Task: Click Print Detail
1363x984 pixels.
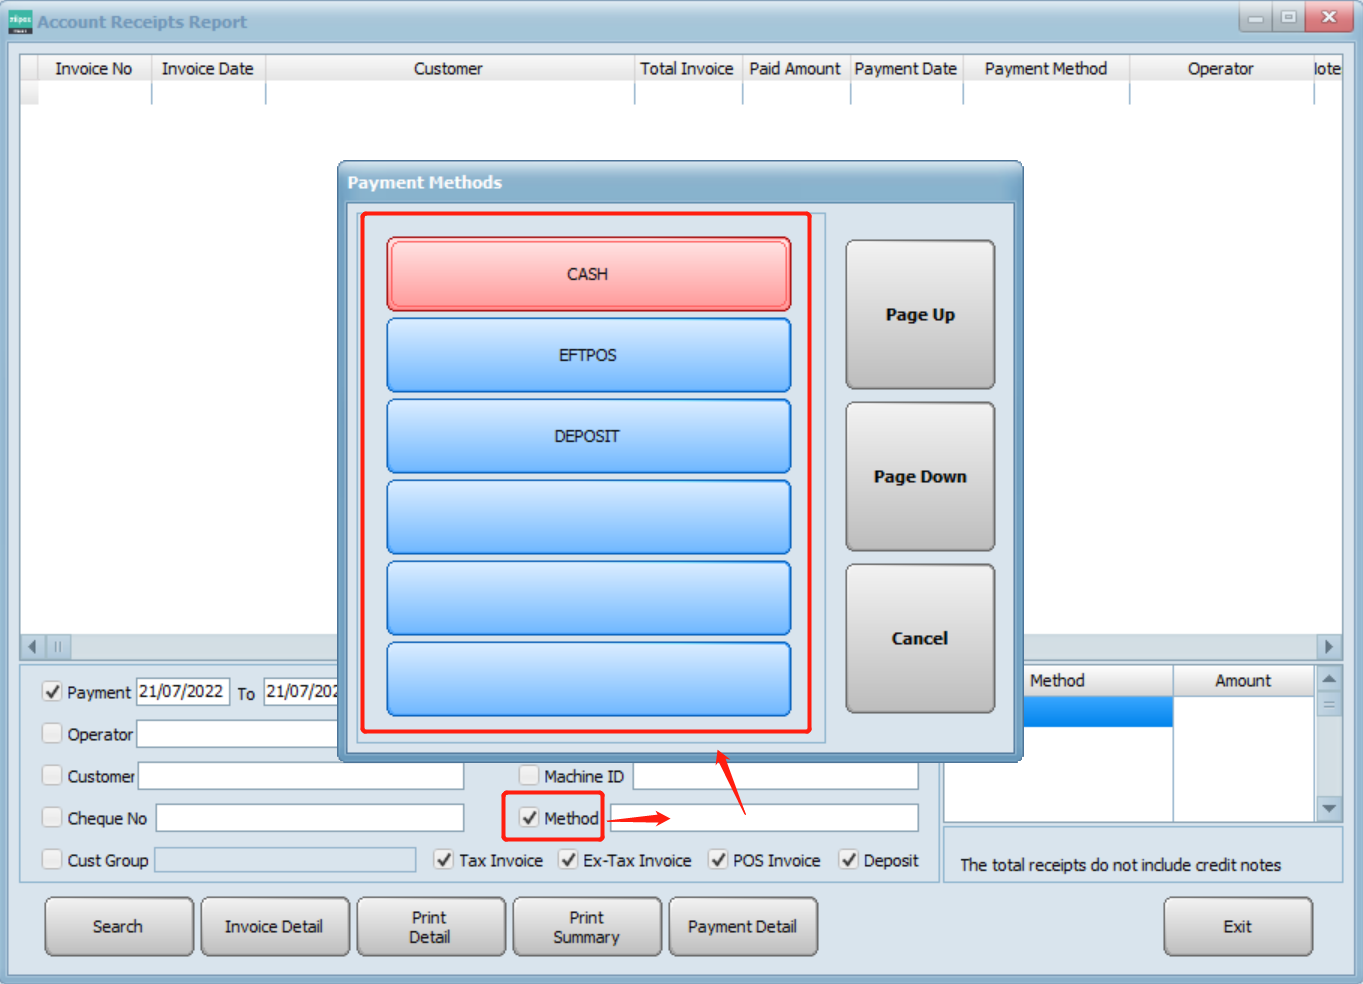Action: [430, 926]
